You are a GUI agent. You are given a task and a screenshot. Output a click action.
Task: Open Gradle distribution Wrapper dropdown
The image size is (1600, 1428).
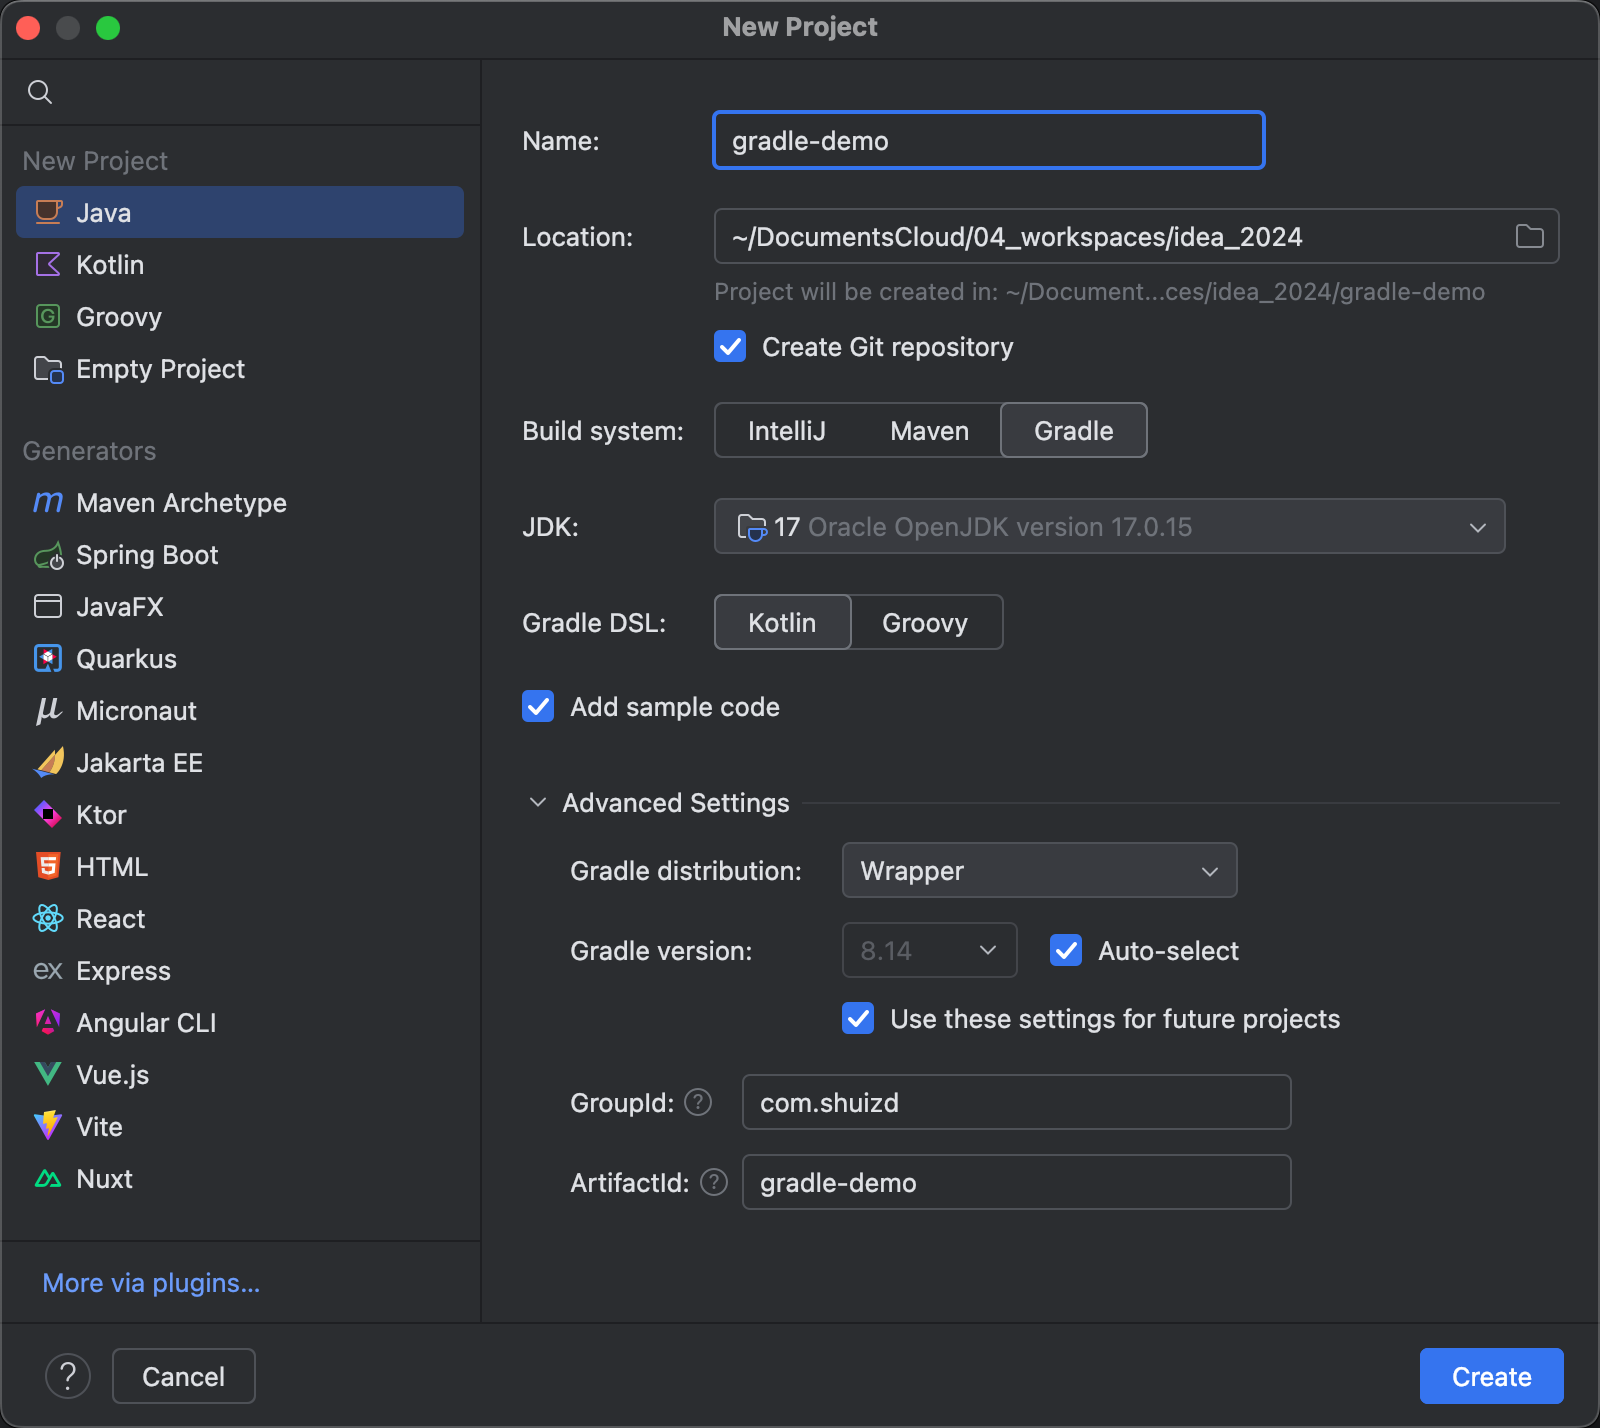coord(1039,870)
